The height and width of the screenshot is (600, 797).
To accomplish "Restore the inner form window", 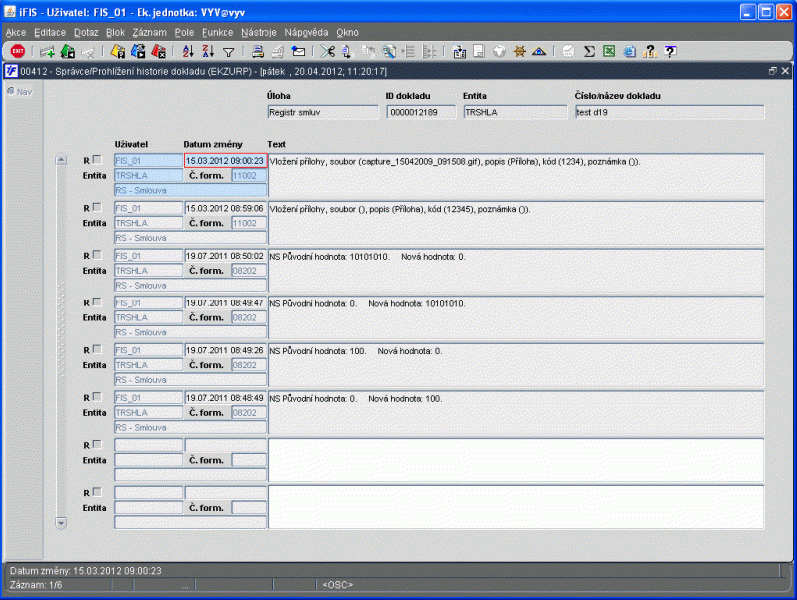I will click(773, 71).
